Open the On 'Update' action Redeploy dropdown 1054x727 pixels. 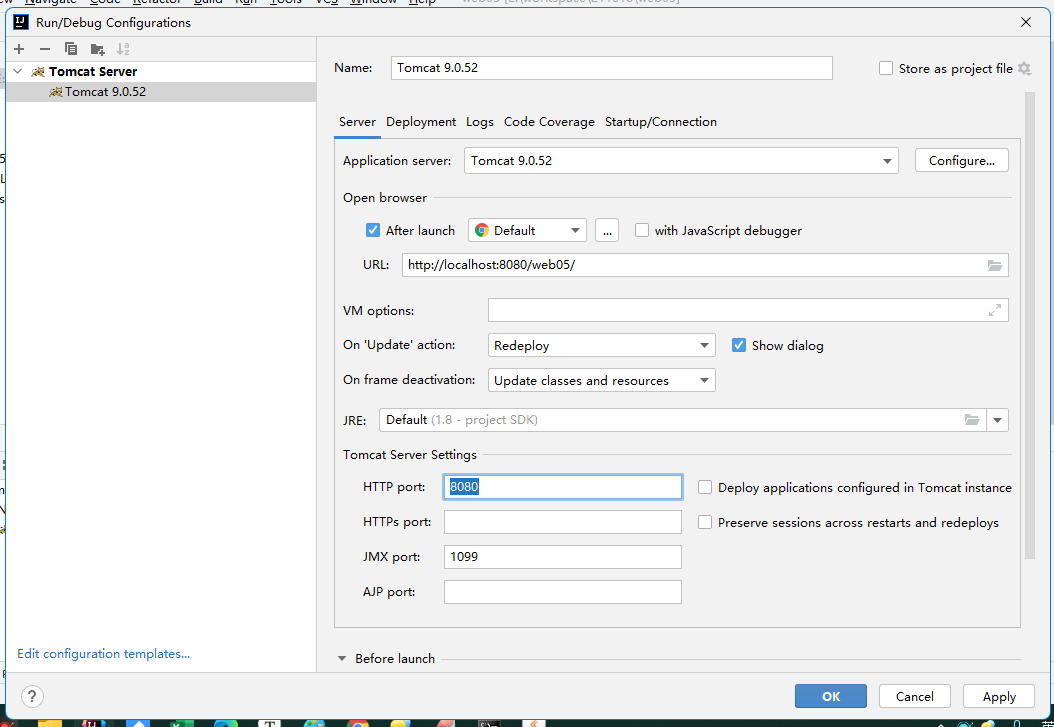[601, 345]
